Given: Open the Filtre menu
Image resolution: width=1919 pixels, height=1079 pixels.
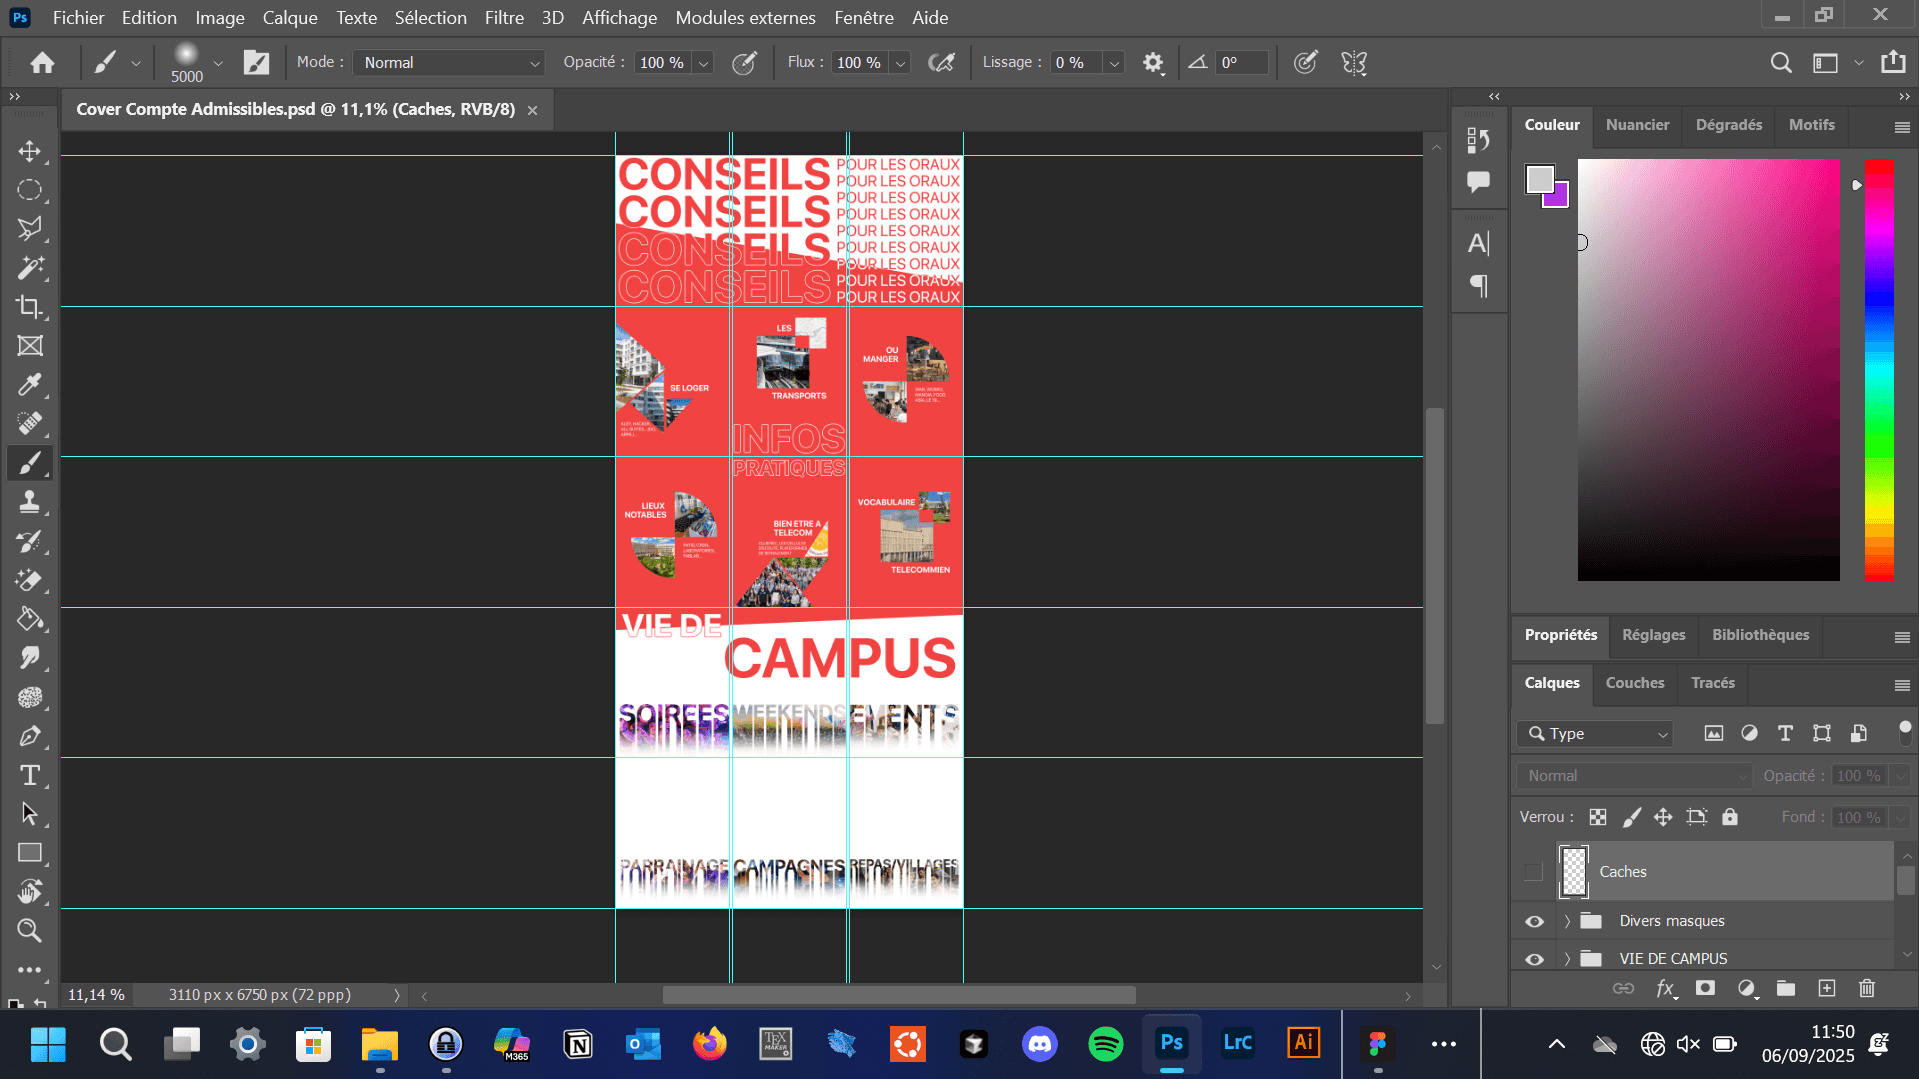Looking at the screenshot, I should click(x=504, y=18).
